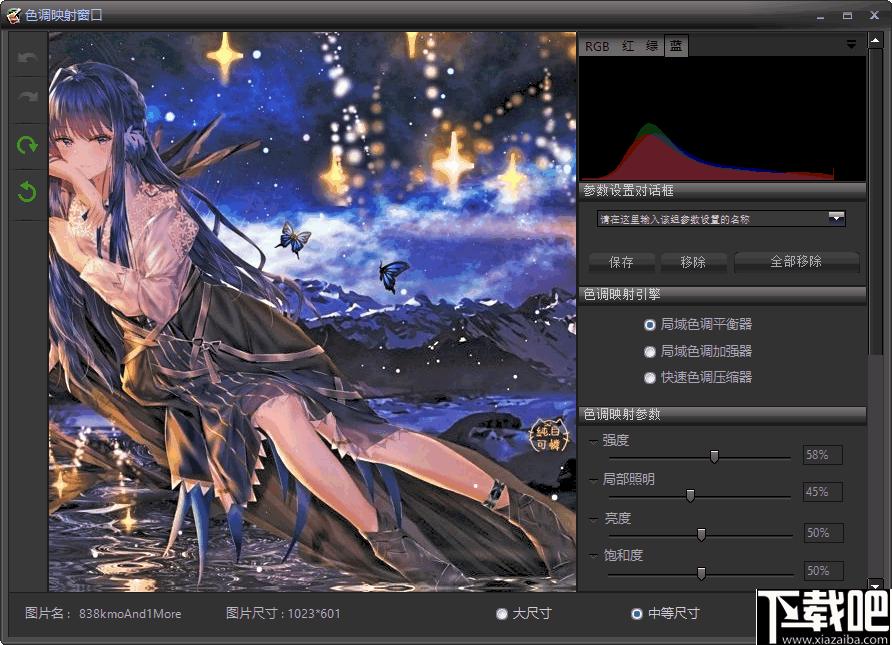This screenshot has height=645, width=892.
Task: Click scrollbar up arrow in right panel
Action: point(875,40)
